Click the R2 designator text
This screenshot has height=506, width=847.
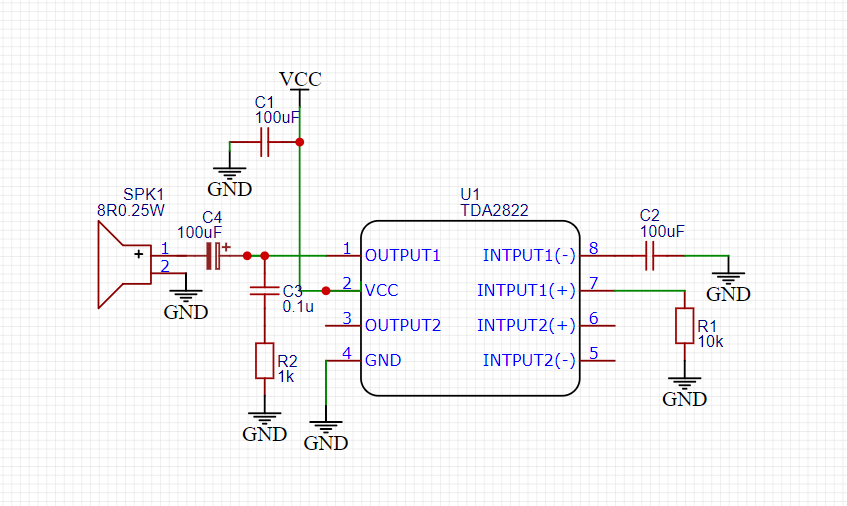click(x=287, y=361)
